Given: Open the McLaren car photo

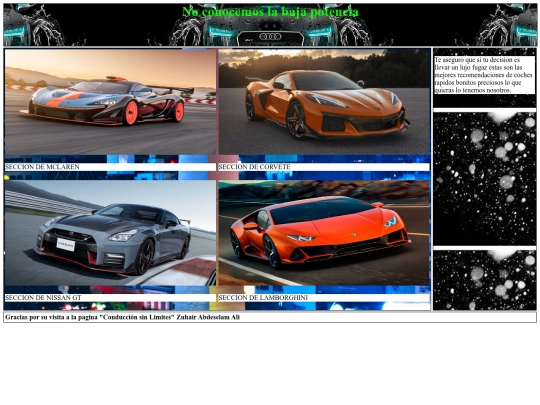Looking at the screenshot, I should click(110, 102).
